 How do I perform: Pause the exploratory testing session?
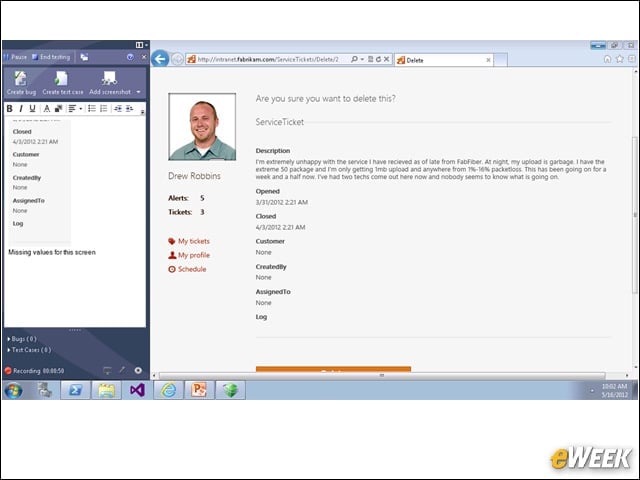[16, 57]
